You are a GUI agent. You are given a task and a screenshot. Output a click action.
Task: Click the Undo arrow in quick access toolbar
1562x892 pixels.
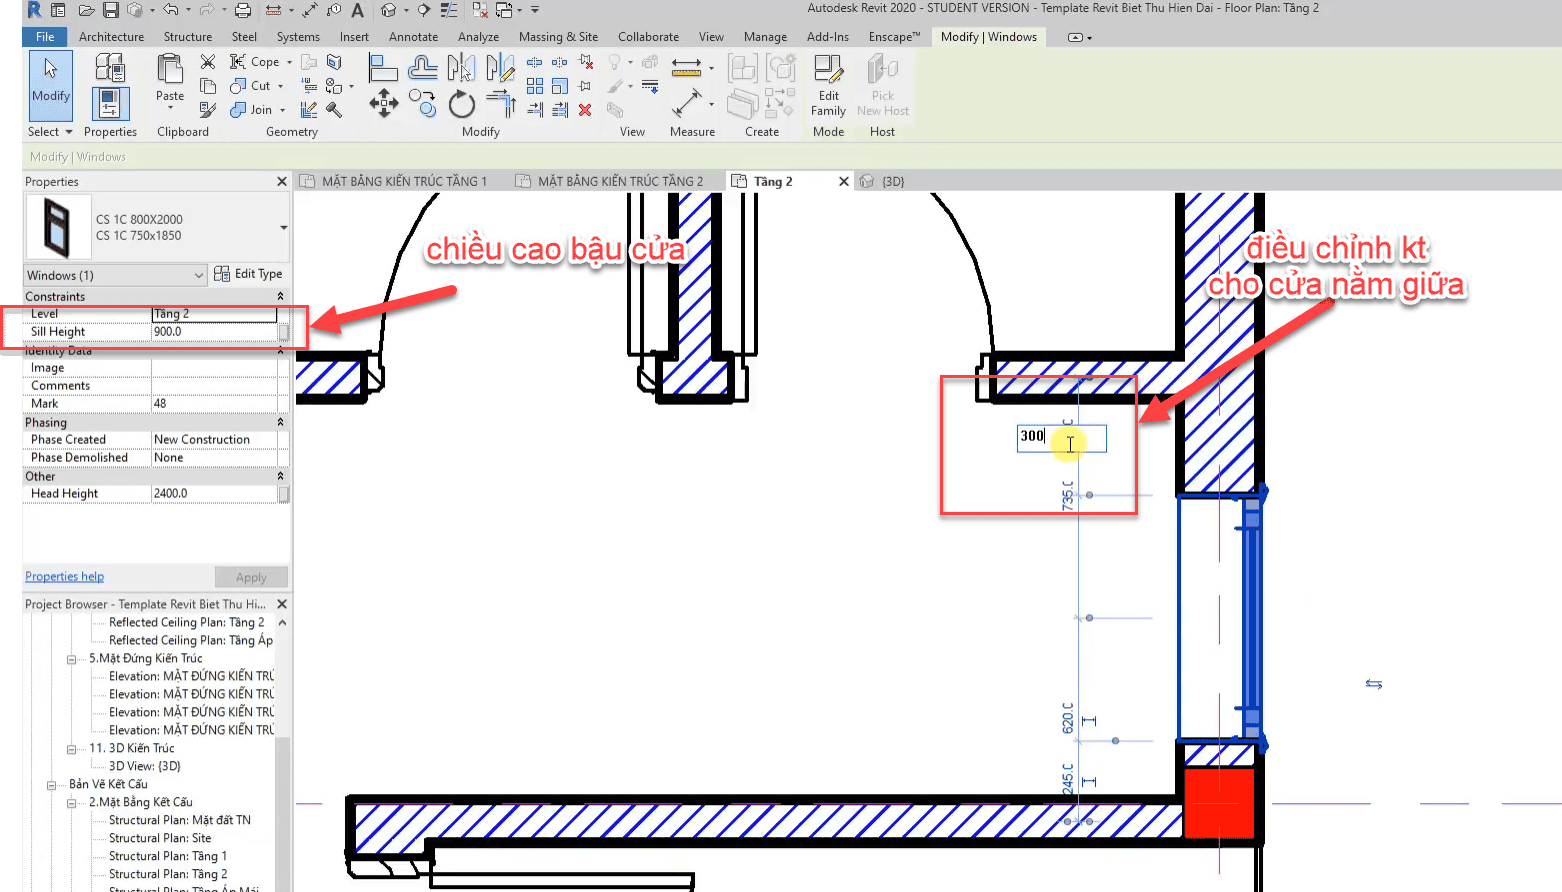pyautogui.click(x=171, y=10)
